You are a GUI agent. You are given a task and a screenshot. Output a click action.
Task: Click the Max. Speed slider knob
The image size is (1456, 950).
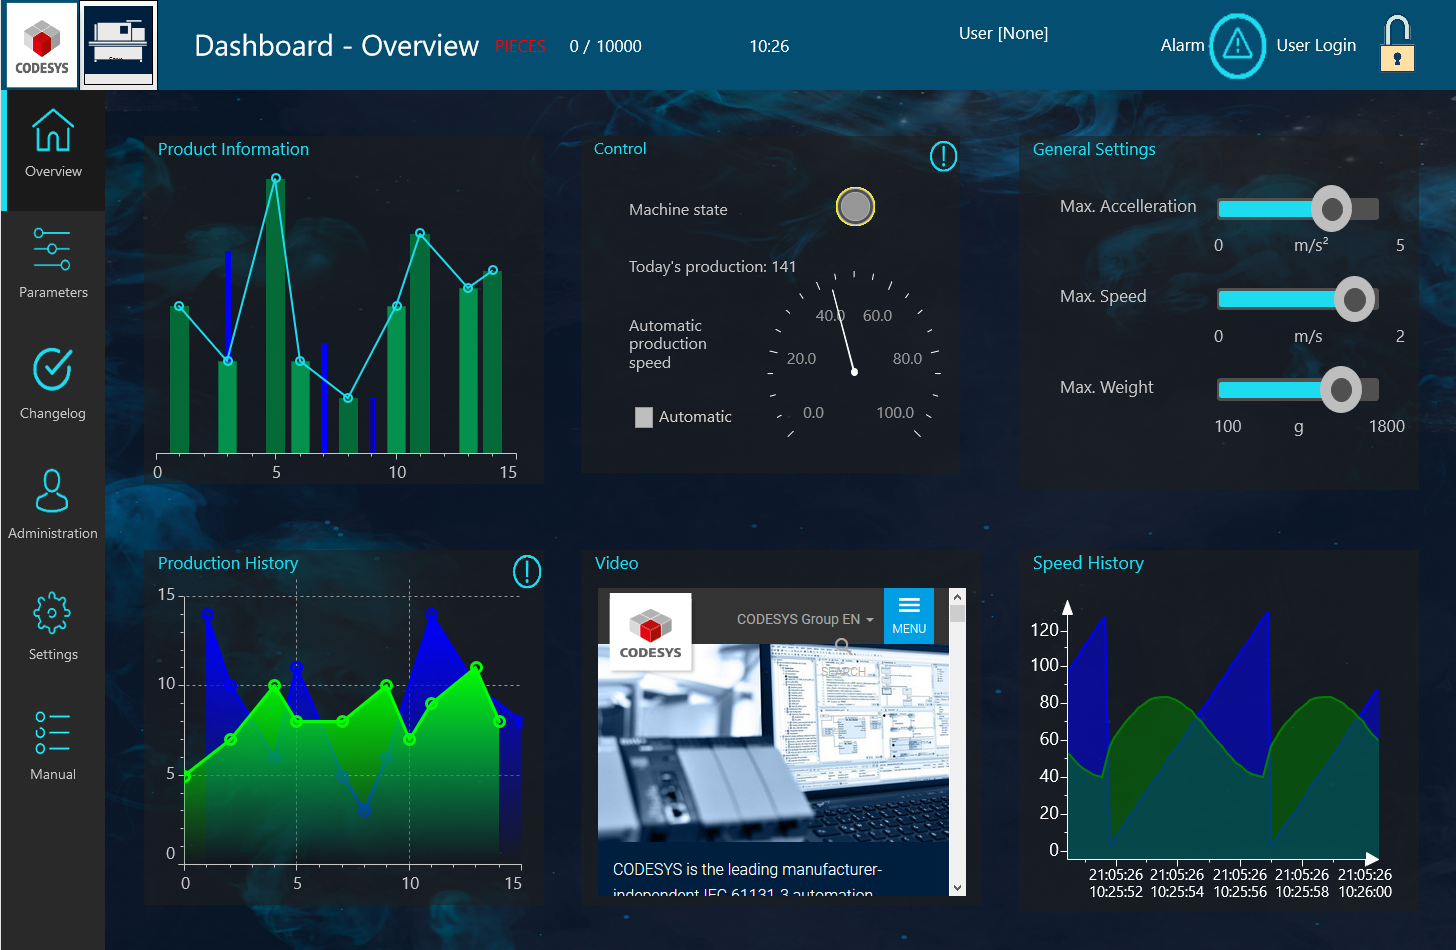click(x=1355, y=299)
